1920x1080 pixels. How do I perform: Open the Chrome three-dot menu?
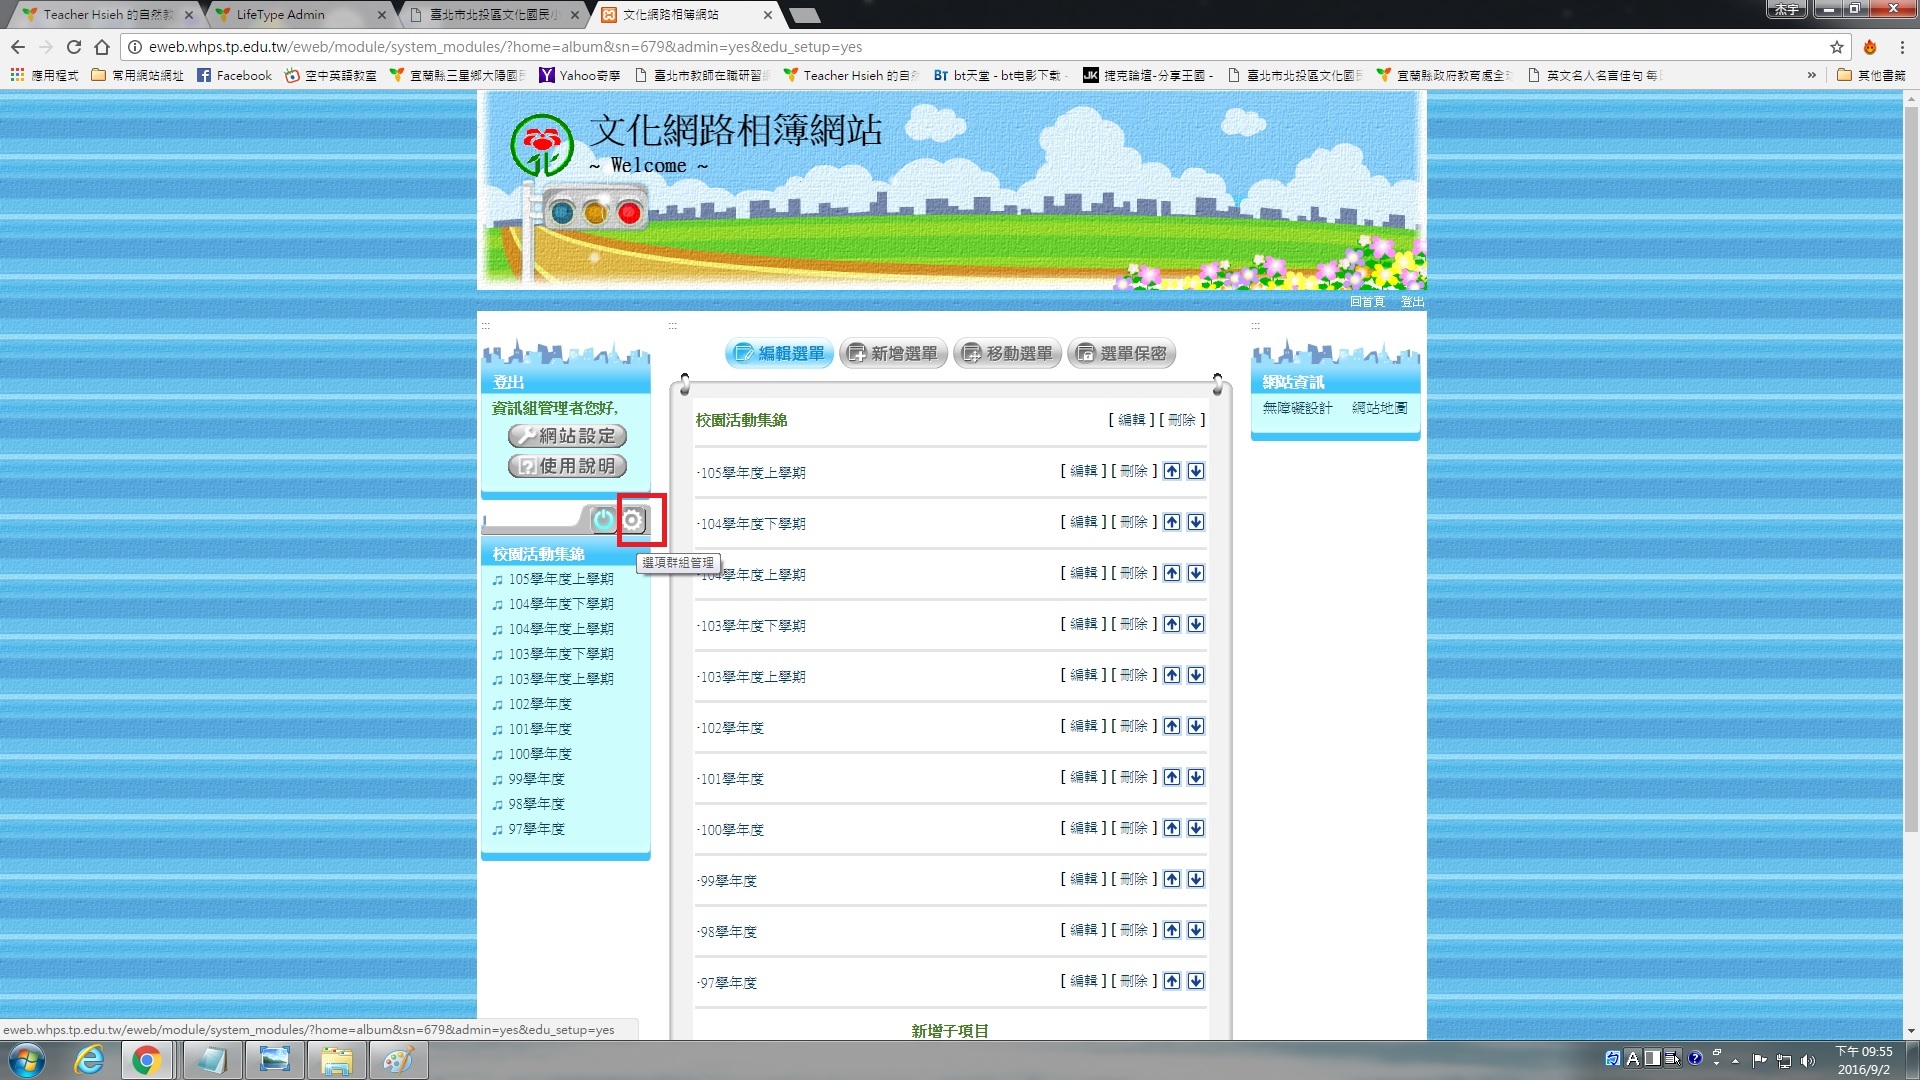pyautogui.click(x=1902, y=47)
